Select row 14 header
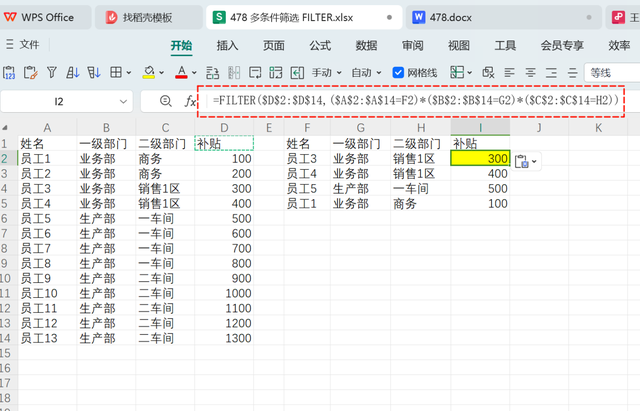The width and height of the screenshot is (640, 411). [x=9, y=338]
